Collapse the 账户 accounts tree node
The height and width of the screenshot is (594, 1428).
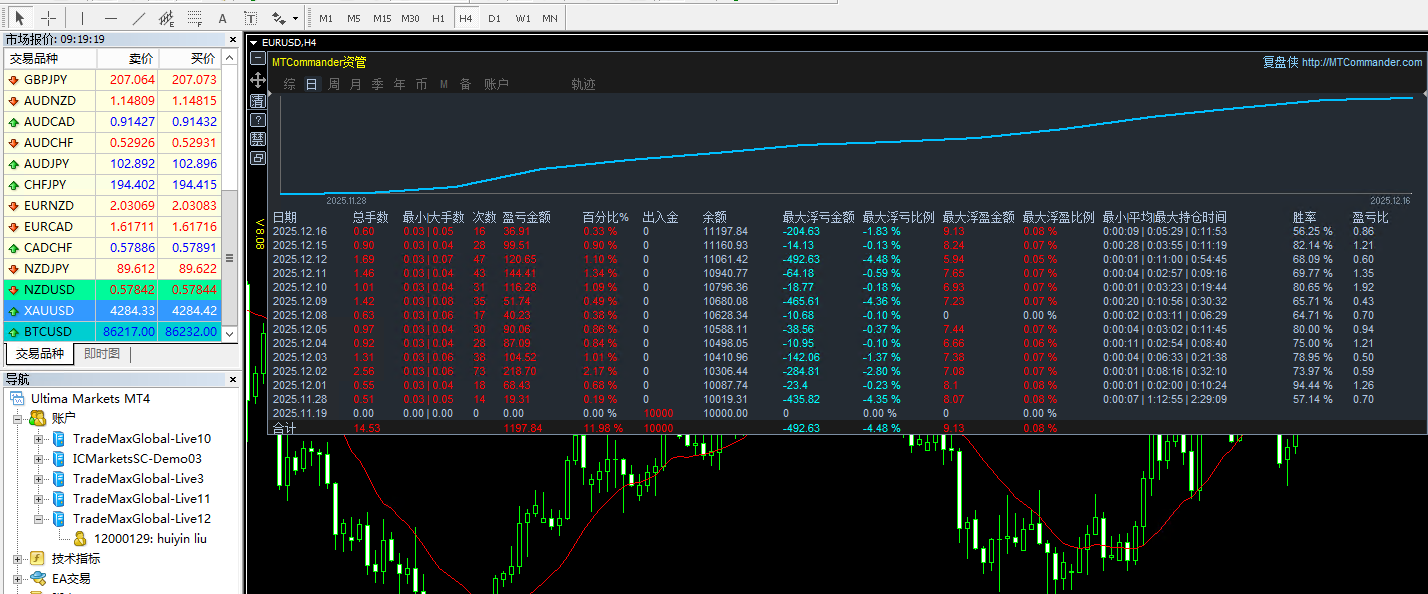coord(19,418)
